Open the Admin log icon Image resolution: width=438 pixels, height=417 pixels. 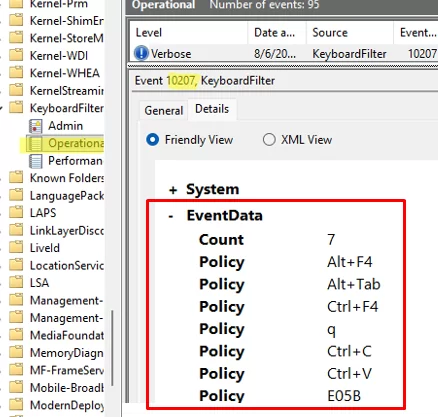35,126
